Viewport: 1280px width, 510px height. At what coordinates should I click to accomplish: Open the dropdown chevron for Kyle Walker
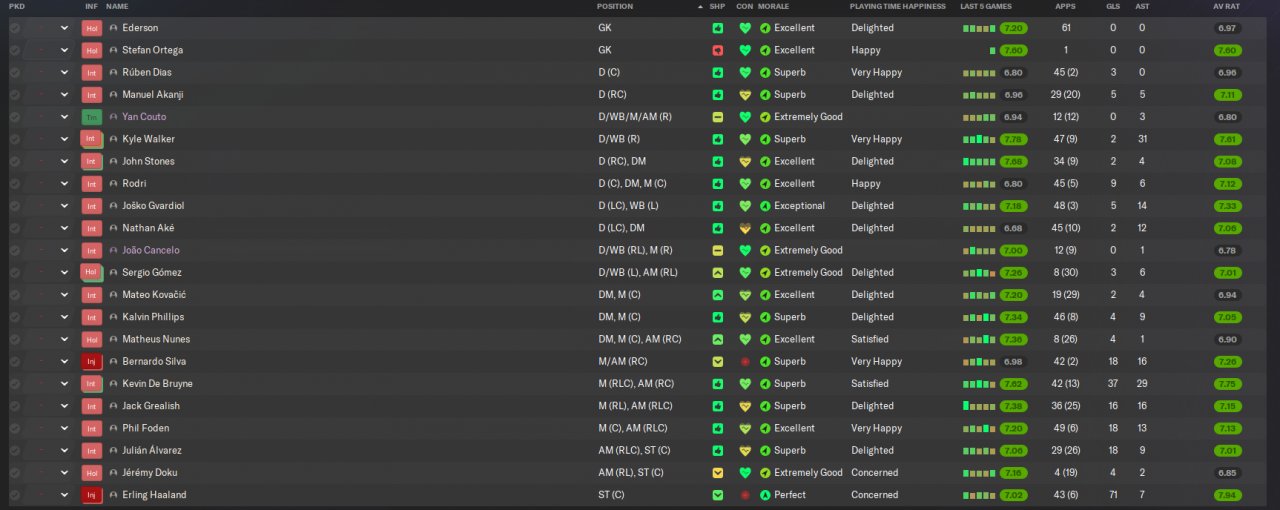[65, 139]
